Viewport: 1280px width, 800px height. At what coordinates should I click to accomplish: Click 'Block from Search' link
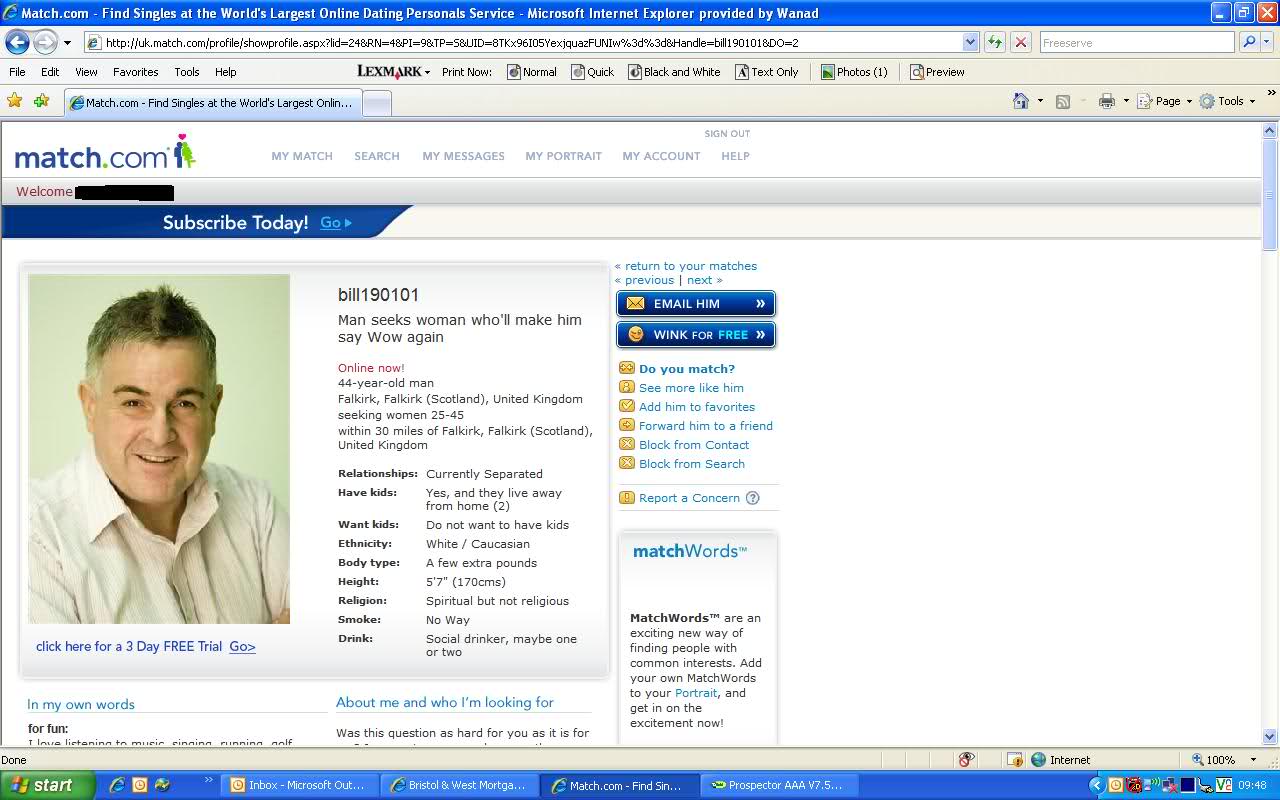(692, 464)
